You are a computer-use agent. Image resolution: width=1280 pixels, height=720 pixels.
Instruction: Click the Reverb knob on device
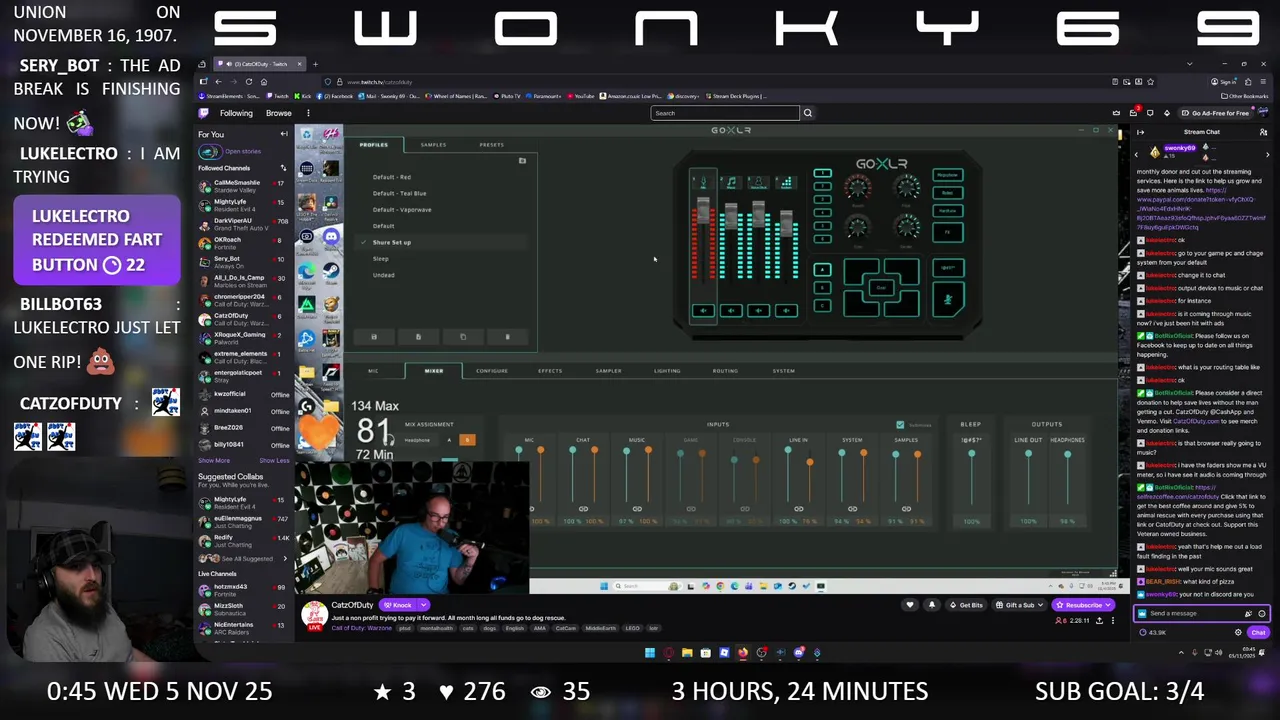[858, 187]
